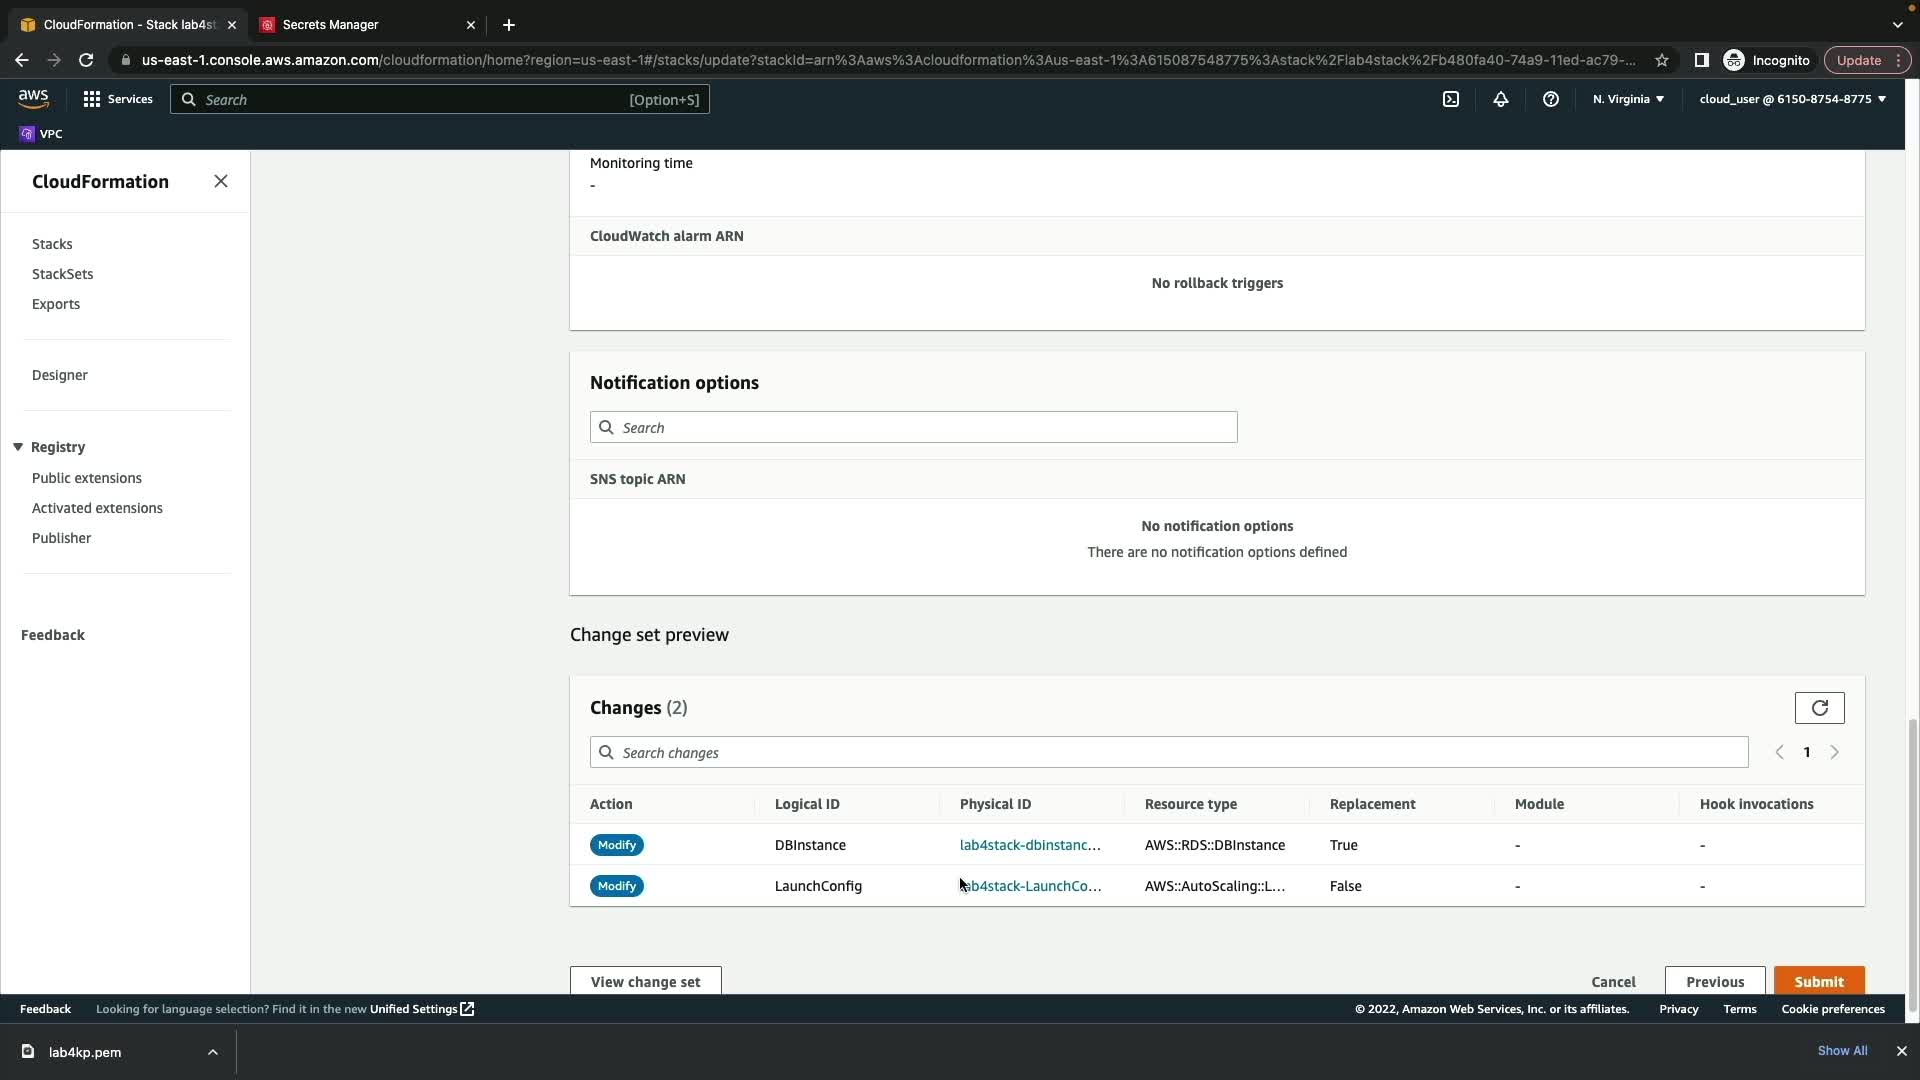Screen dimensions: 1920x1080
Task: Go to next page of changes
Action: click(1835, 753)
